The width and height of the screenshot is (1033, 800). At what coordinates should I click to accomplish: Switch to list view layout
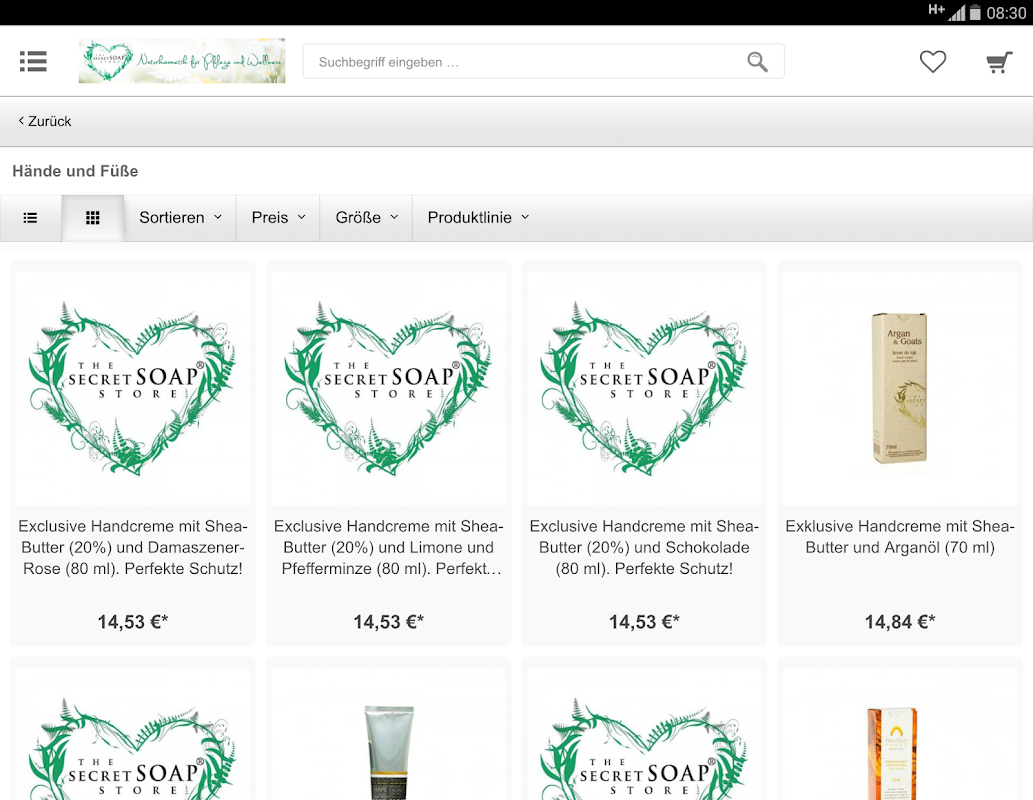tap(30, 217)
